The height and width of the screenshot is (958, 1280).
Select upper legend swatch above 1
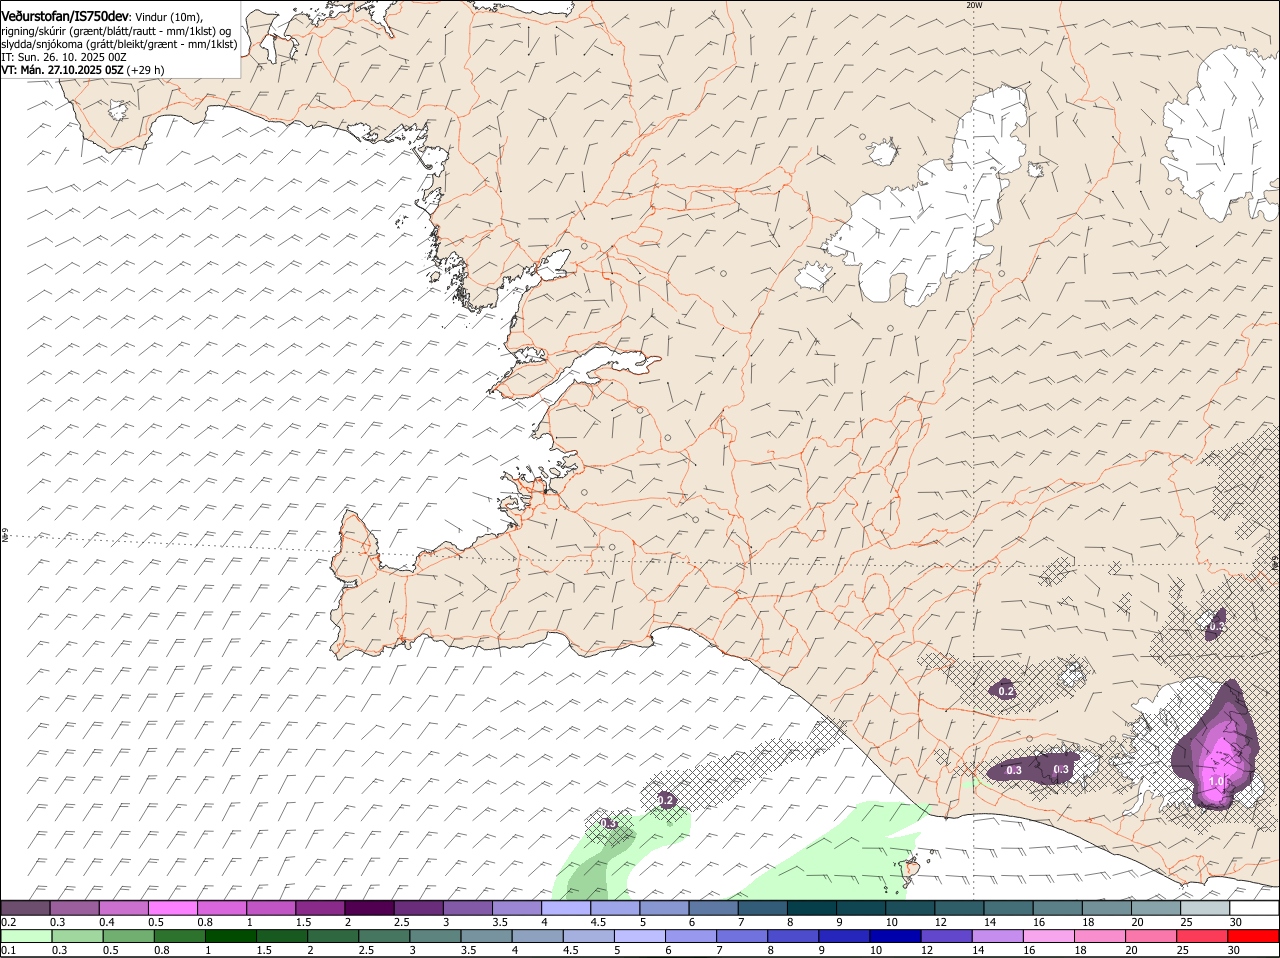pyautogui.click(x=270, y=908)
